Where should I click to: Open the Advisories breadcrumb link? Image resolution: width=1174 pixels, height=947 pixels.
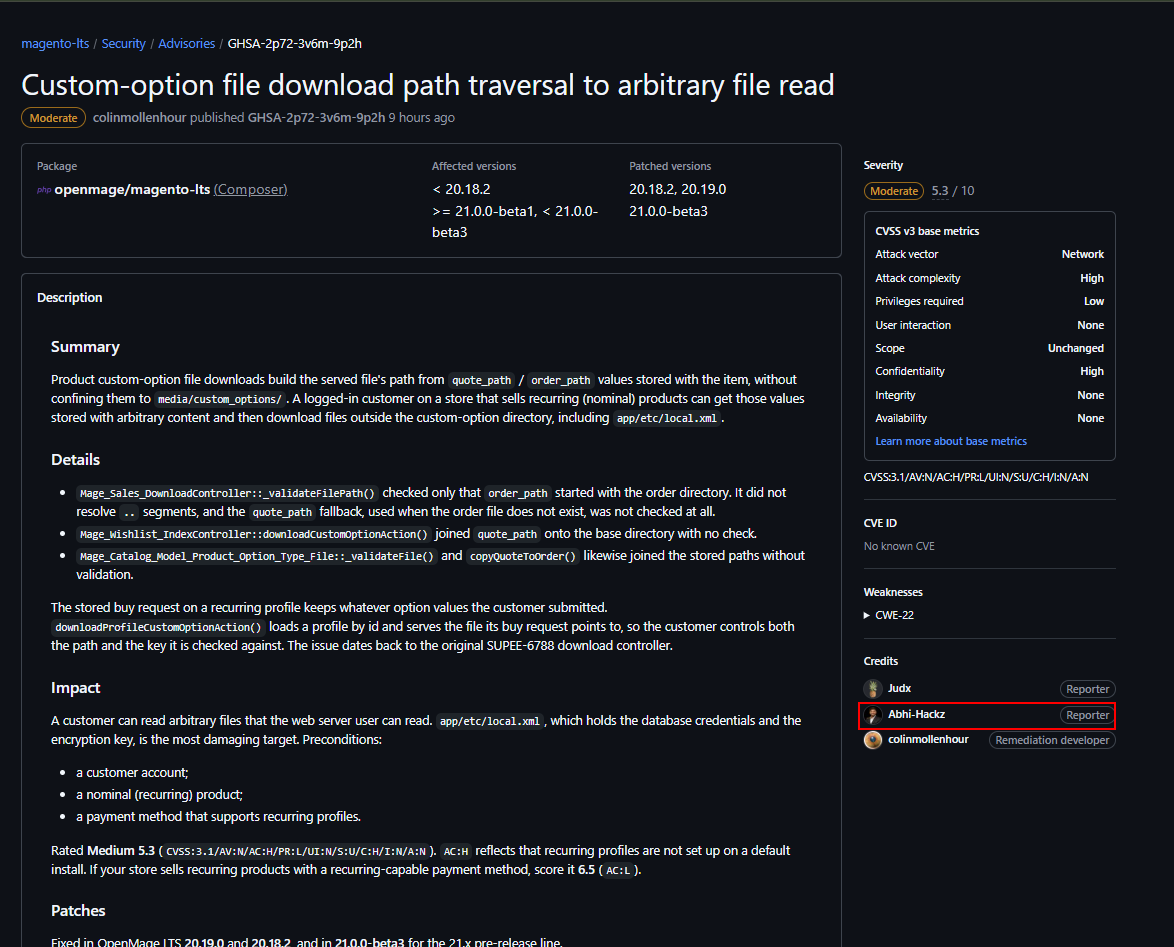coord(186,43)
